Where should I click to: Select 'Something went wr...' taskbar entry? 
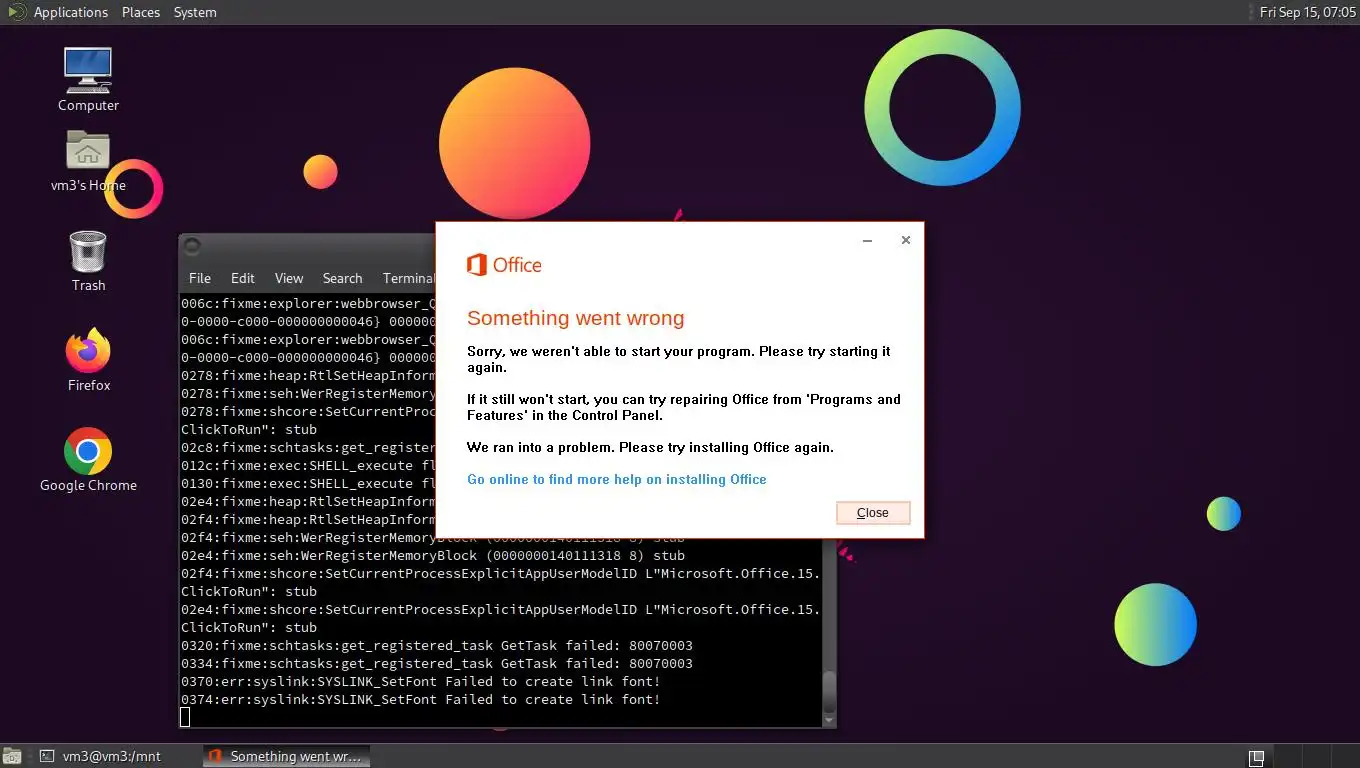tap(287, 756)
